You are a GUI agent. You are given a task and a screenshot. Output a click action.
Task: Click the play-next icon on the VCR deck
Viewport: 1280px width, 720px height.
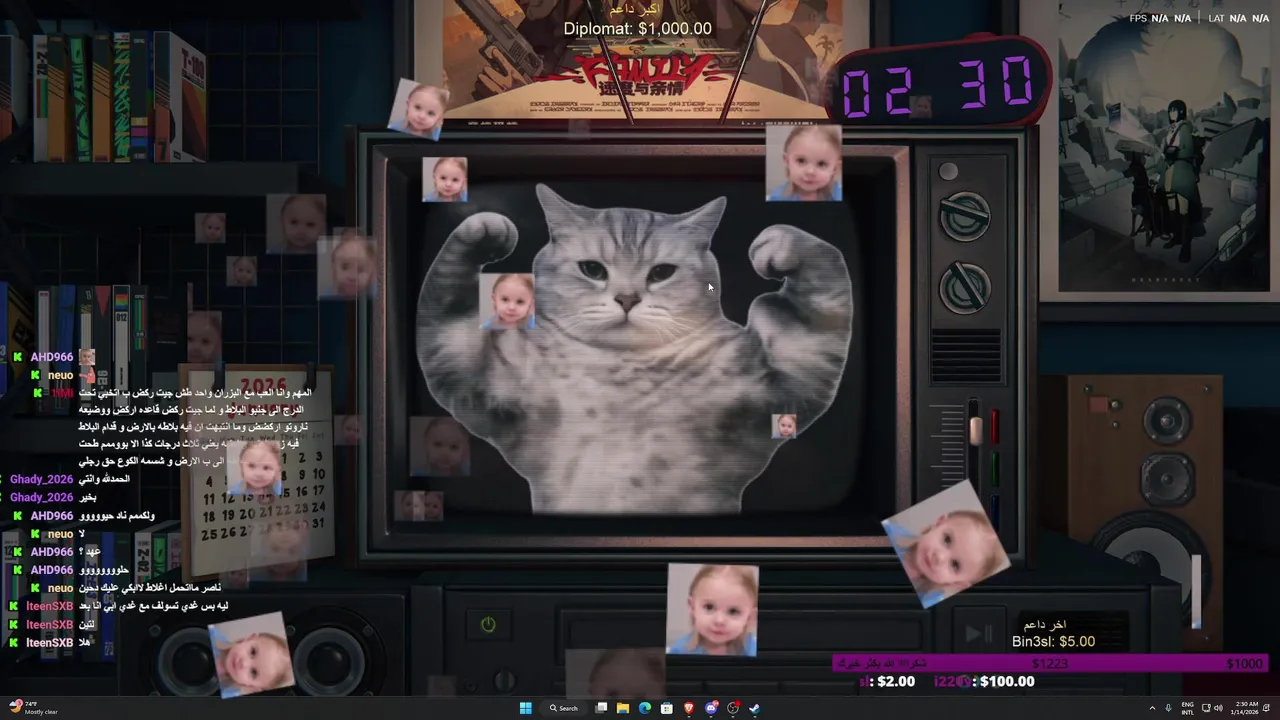coord(978,634)
